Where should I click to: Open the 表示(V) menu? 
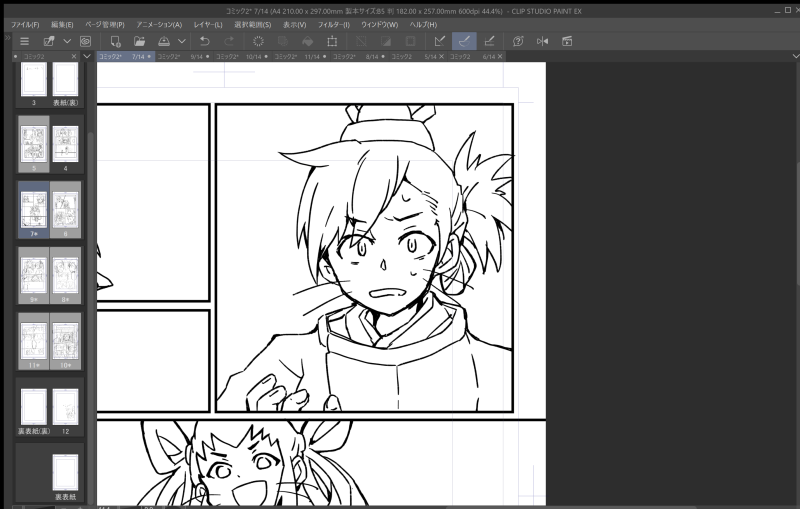295,24
